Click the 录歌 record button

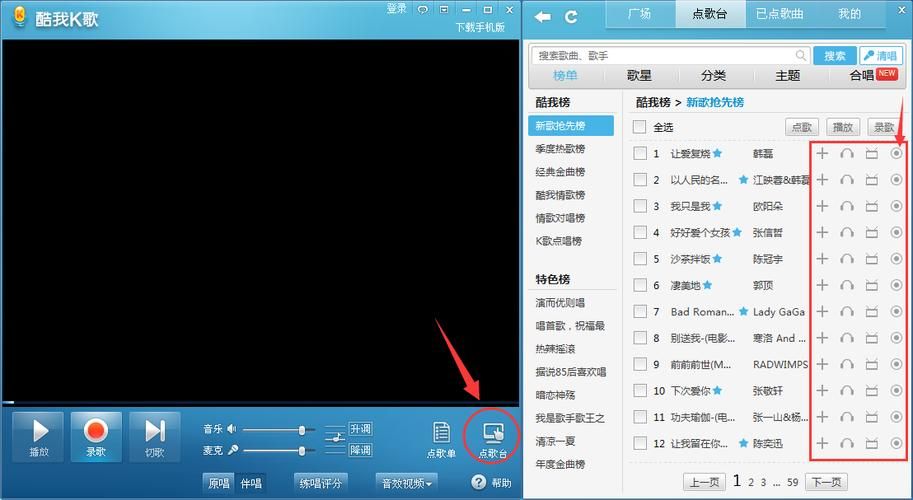[x=96, y=435]
